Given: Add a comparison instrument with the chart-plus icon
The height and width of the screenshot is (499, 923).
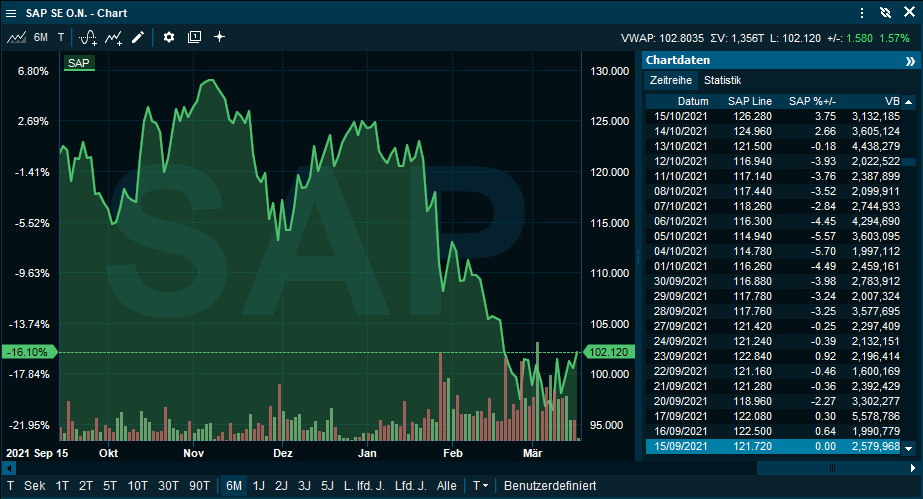Looking at the screenshot, I should [x=113, y=37].
